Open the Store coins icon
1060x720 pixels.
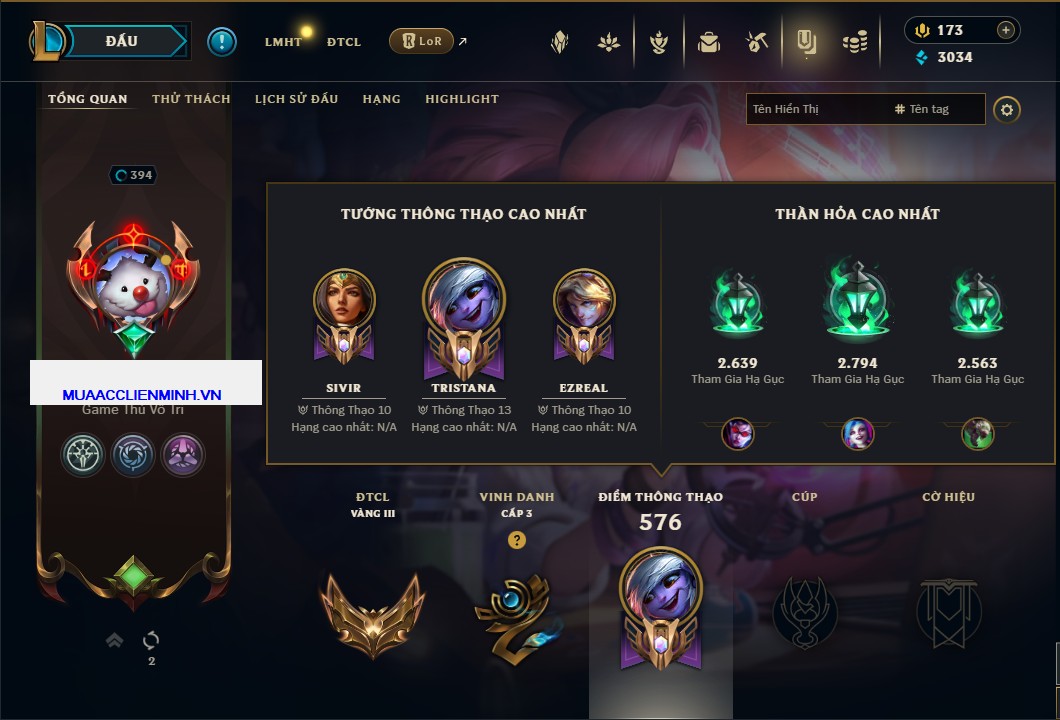(855, 43)
